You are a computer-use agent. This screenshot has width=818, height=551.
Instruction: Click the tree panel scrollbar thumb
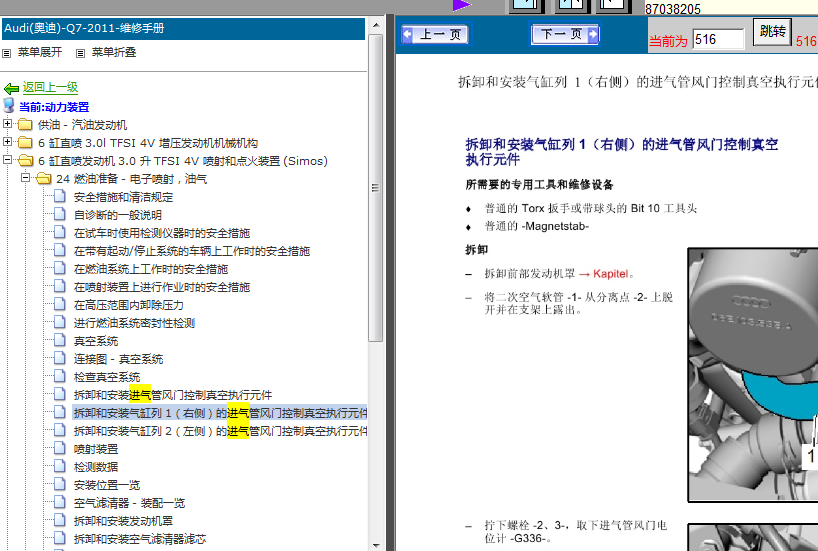click(x=376, y=188)
